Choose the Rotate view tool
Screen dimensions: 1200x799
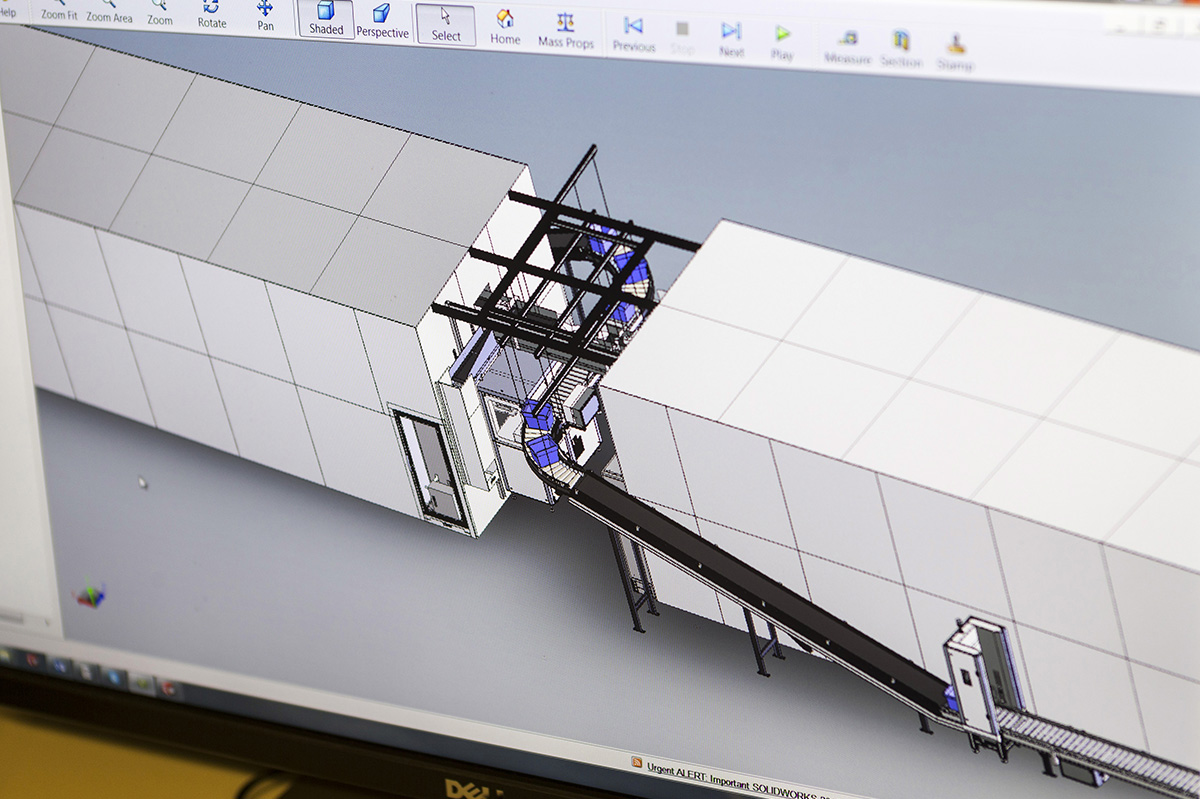click(x=212, y=15)
